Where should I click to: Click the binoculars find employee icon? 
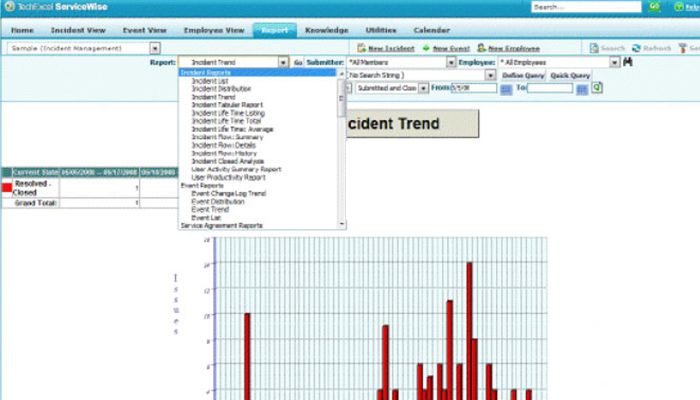[628, 62]
